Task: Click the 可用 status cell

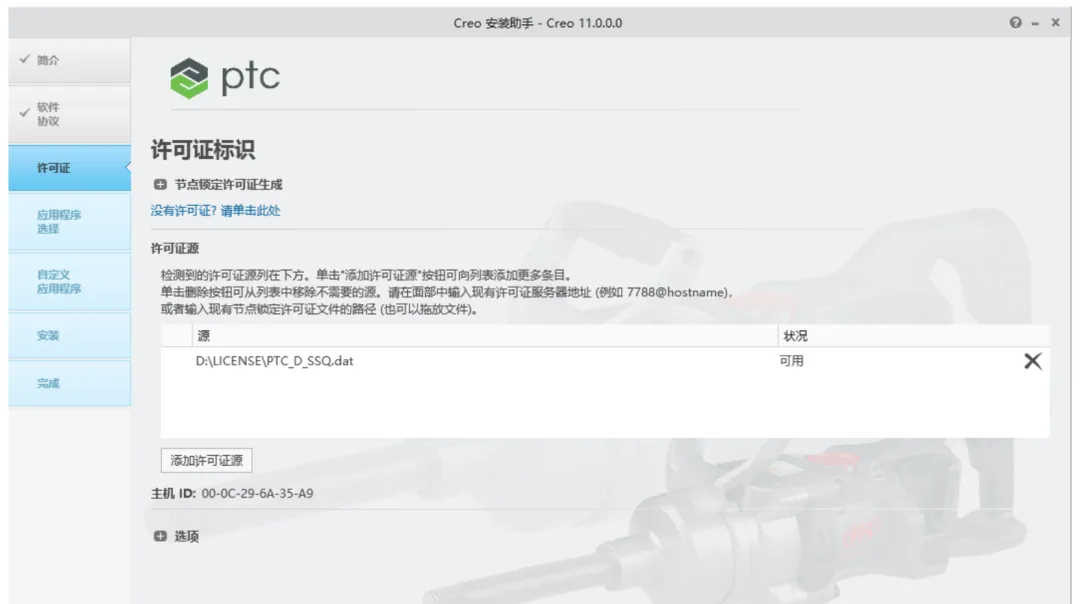Action: [x=791, y=361]
